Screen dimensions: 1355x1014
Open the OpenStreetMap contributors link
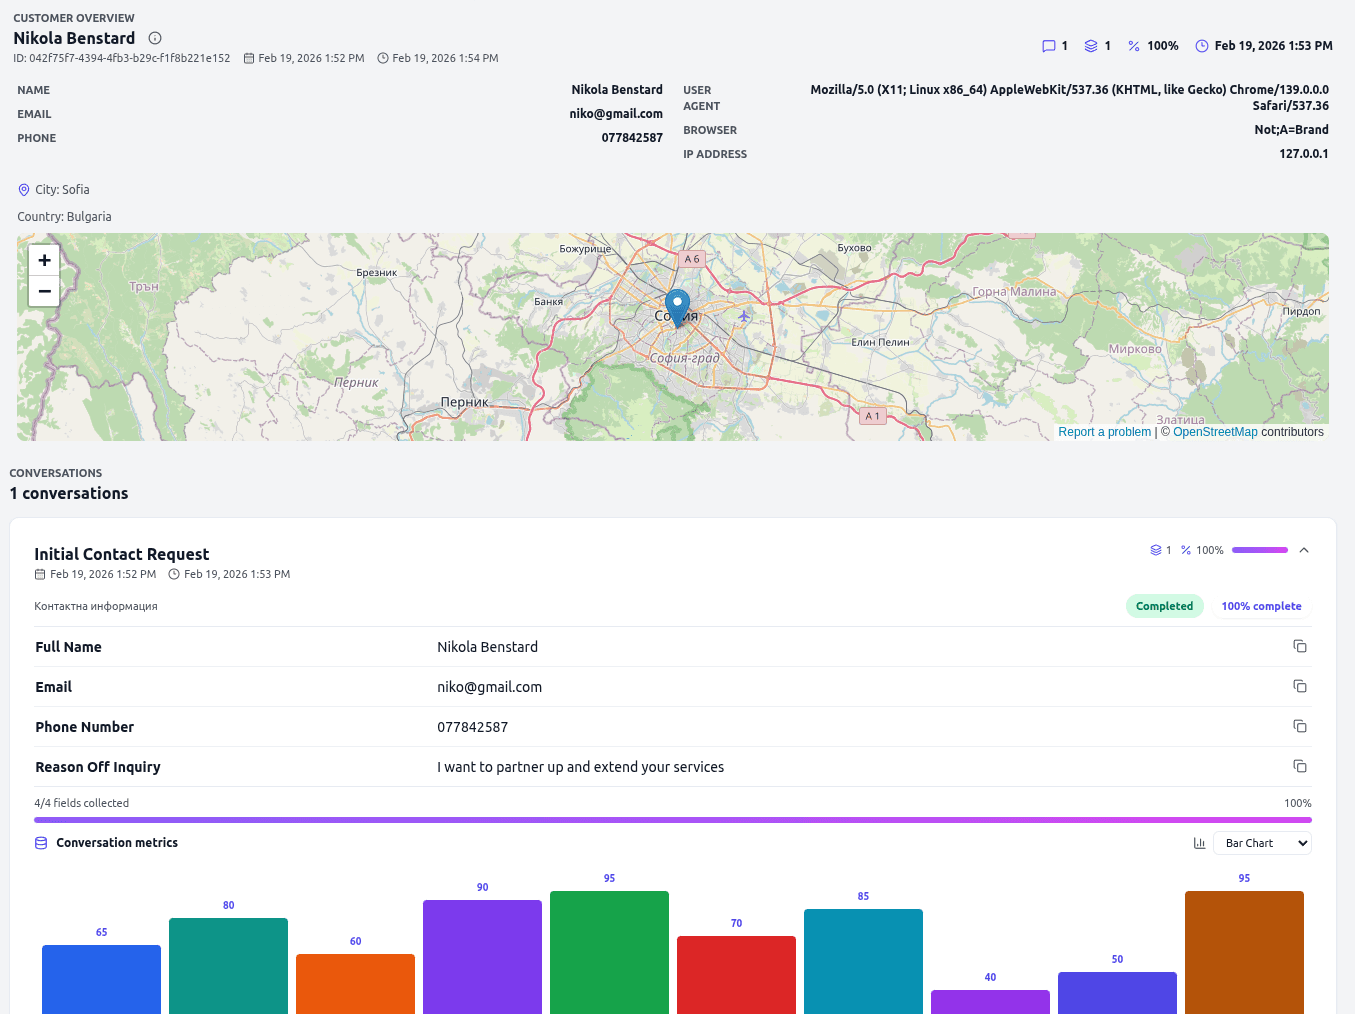coord(1215,431)
